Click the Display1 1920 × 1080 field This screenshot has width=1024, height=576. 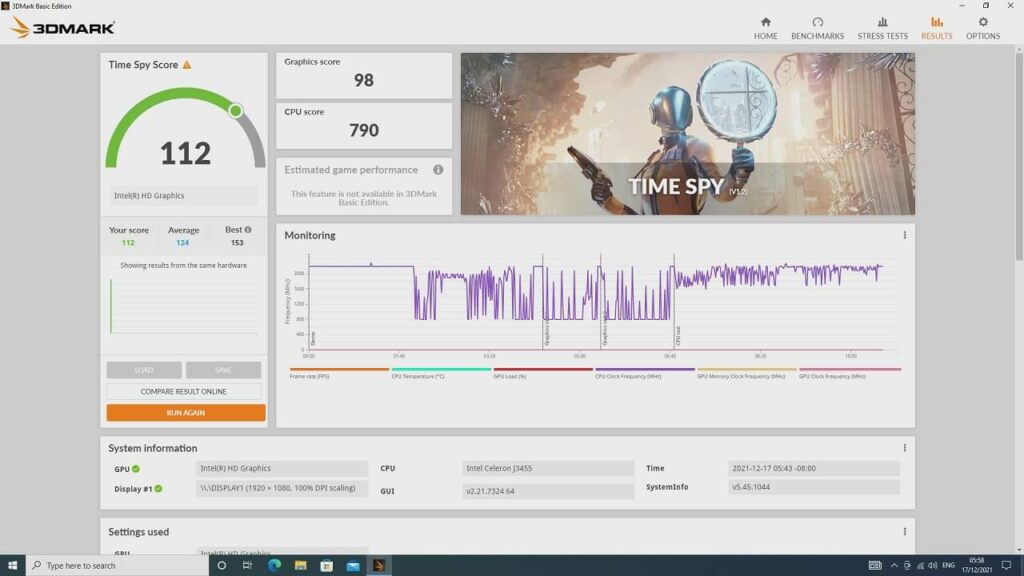point(281,488)
